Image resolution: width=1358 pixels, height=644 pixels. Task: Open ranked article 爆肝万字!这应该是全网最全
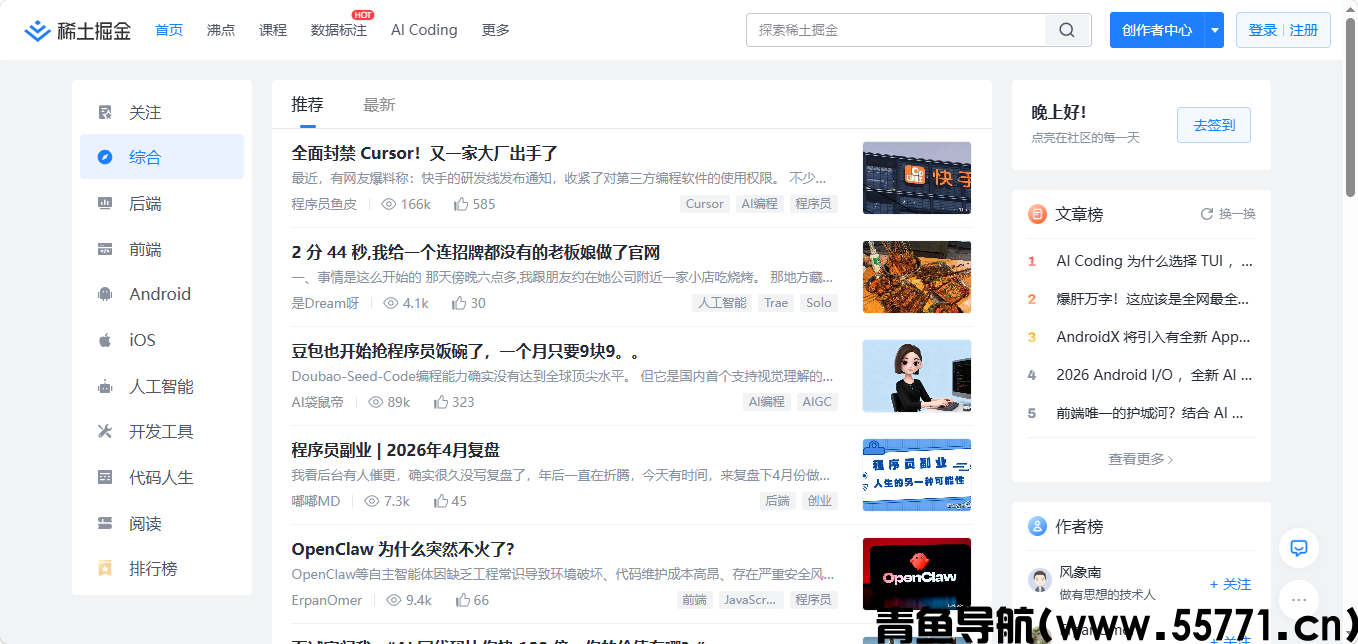[1153, 299]
